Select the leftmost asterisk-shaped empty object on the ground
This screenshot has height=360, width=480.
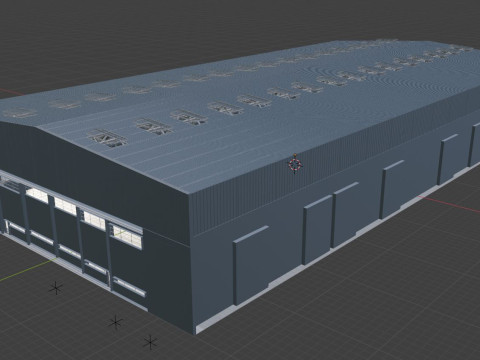coord(56,288)
